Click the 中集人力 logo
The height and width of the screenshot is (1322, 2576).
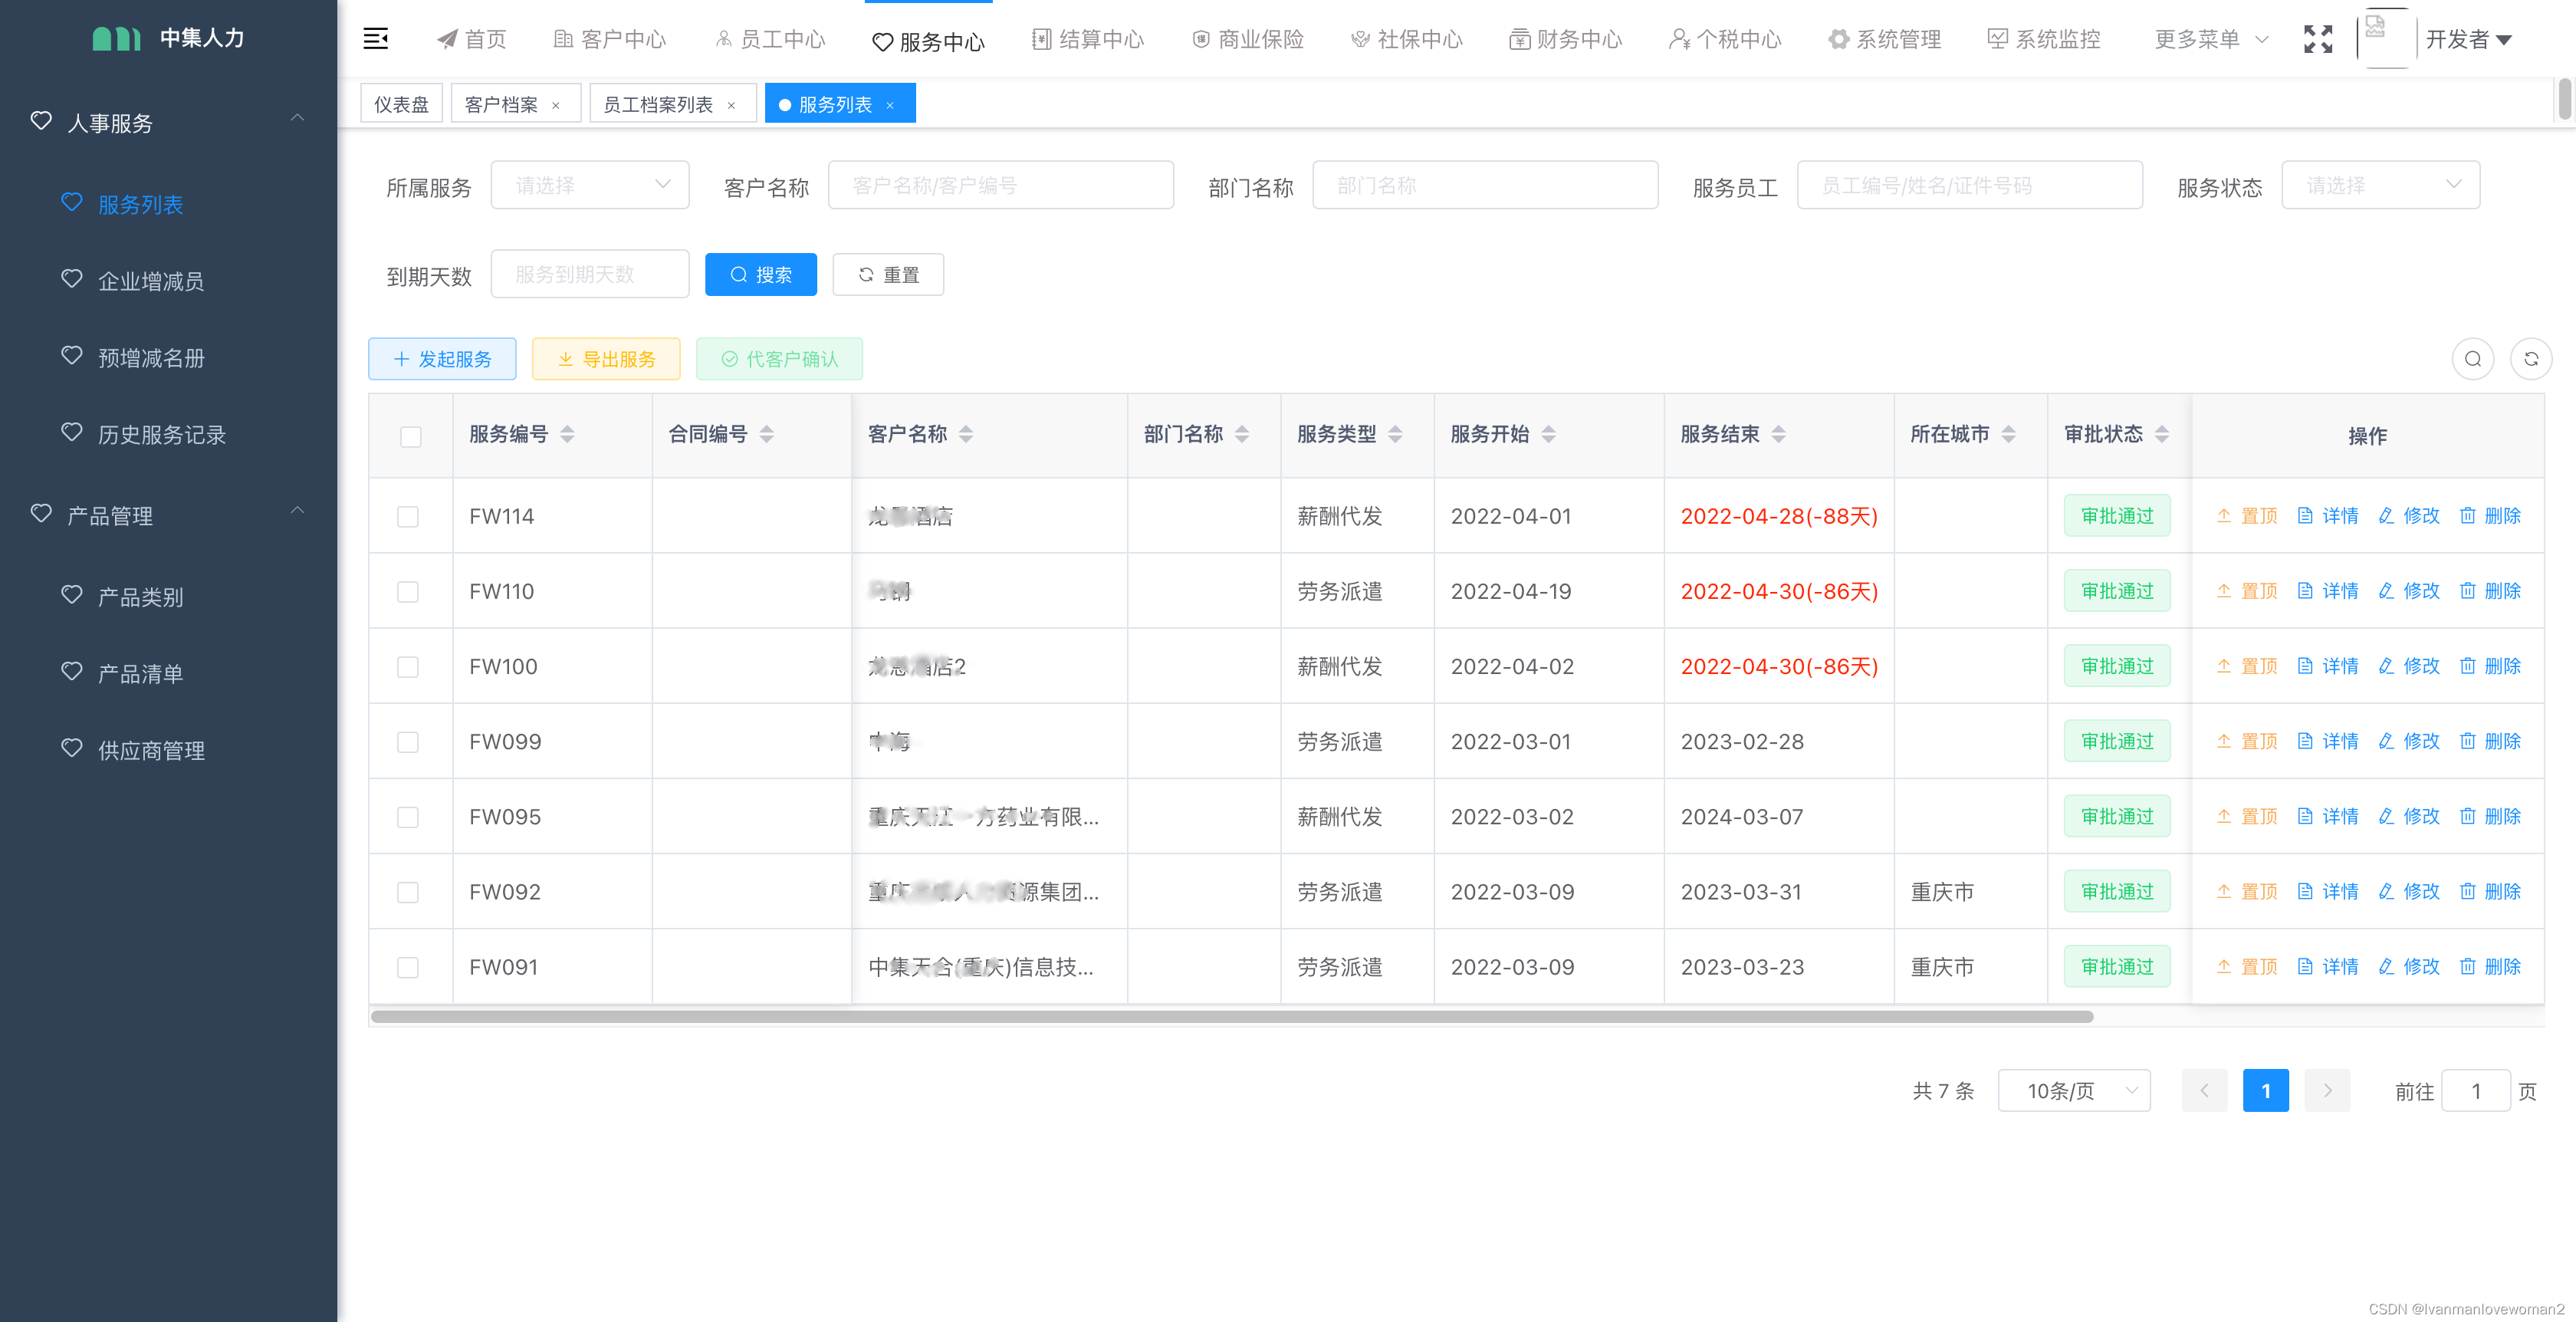click(168, 38)
